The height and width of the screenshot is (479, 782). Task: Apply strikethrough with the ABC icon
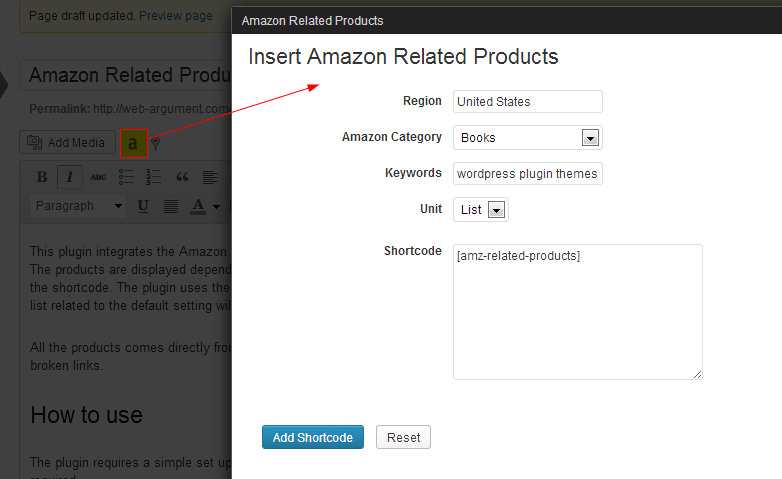[x=98, y=177]
